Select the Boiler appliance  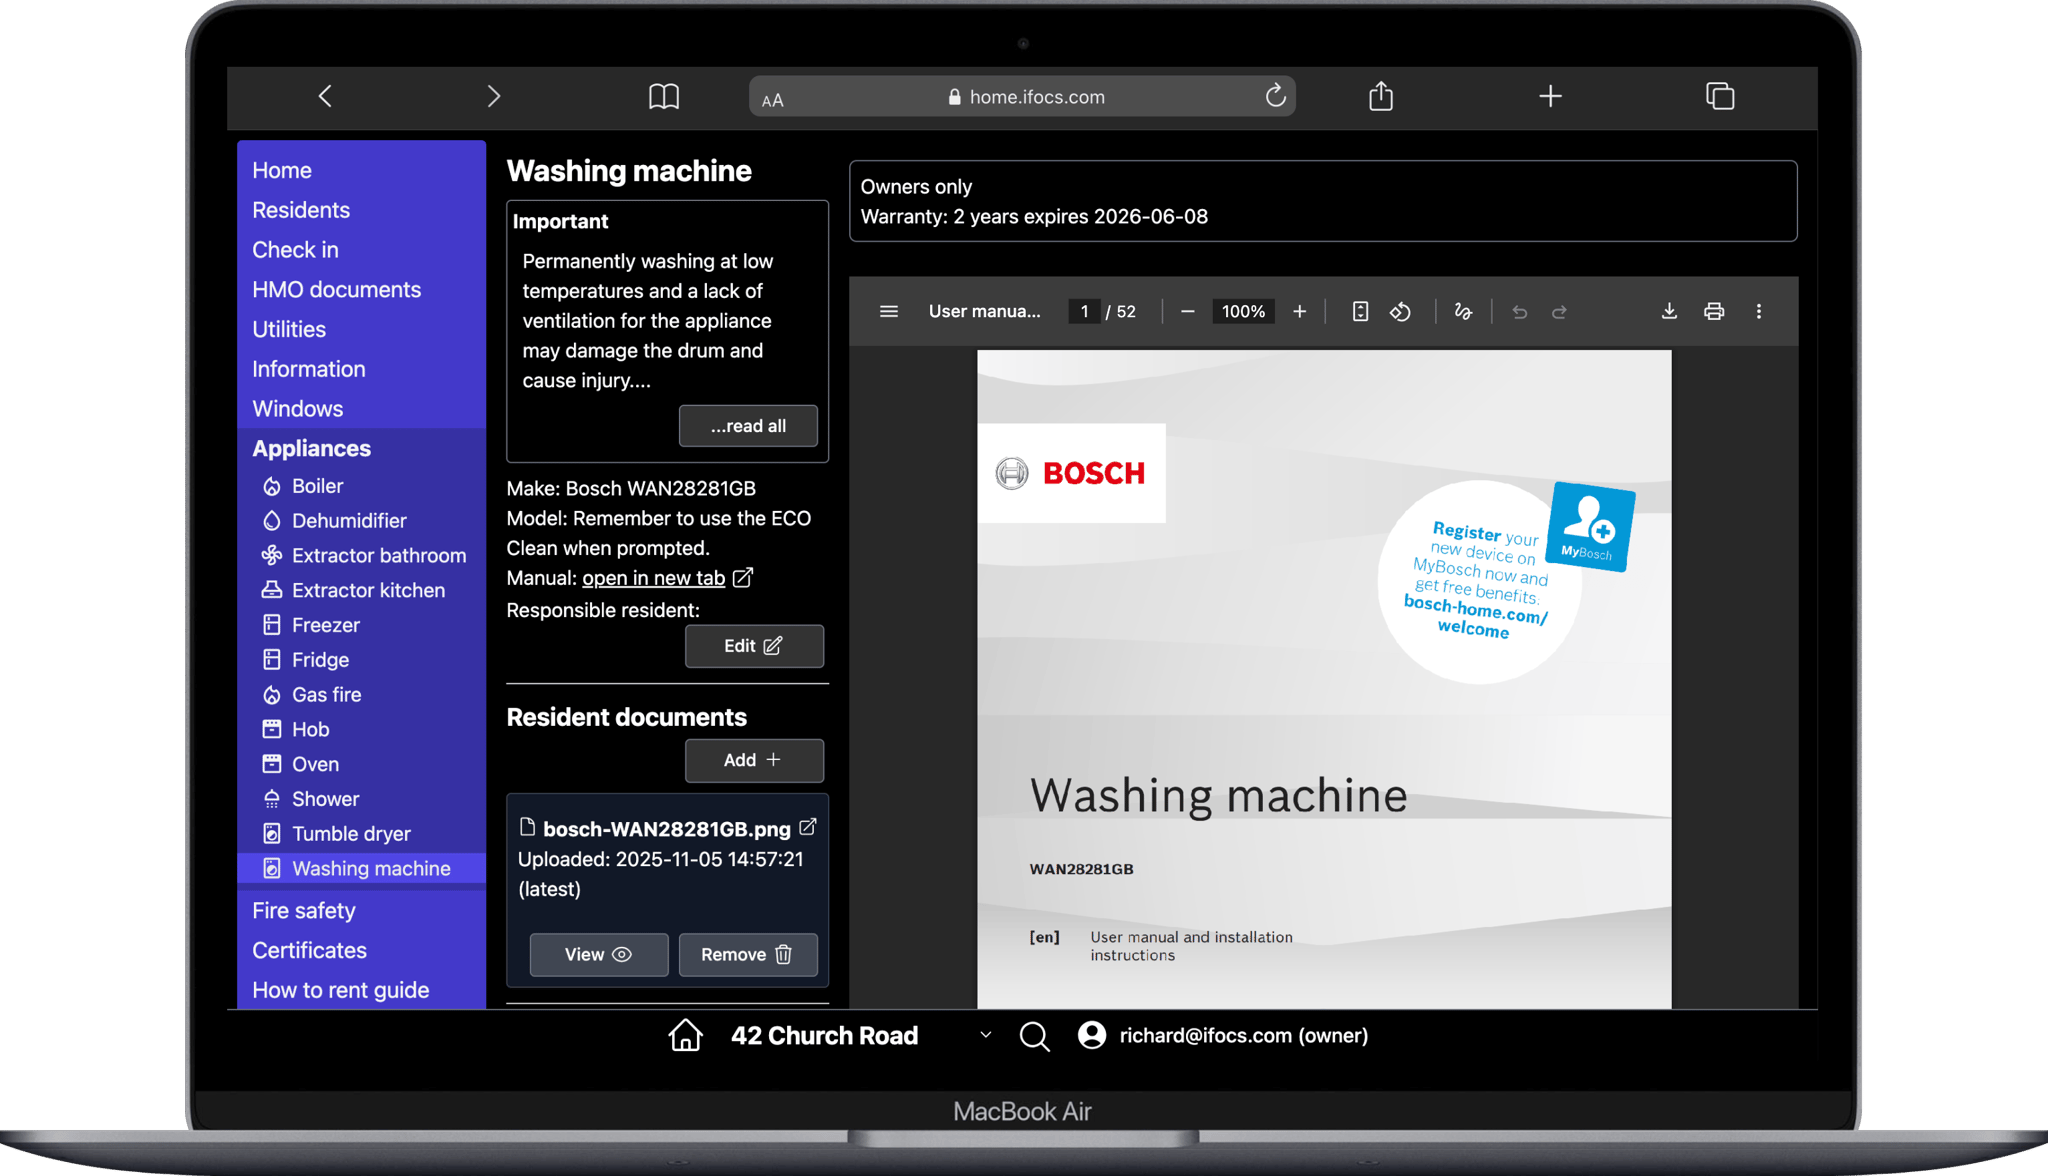317,486
